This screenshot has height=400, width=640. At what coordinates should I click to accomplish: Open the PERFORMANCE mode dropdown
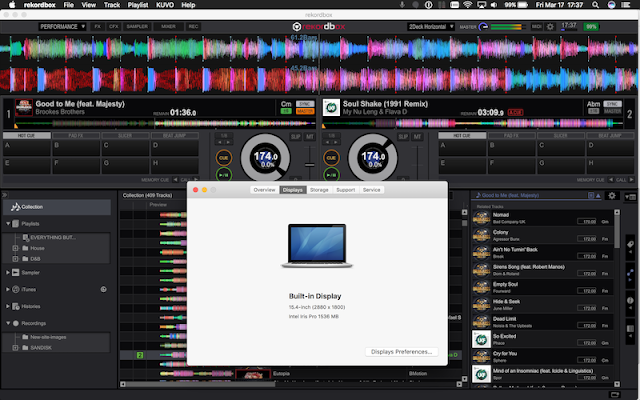coord(62,27)
